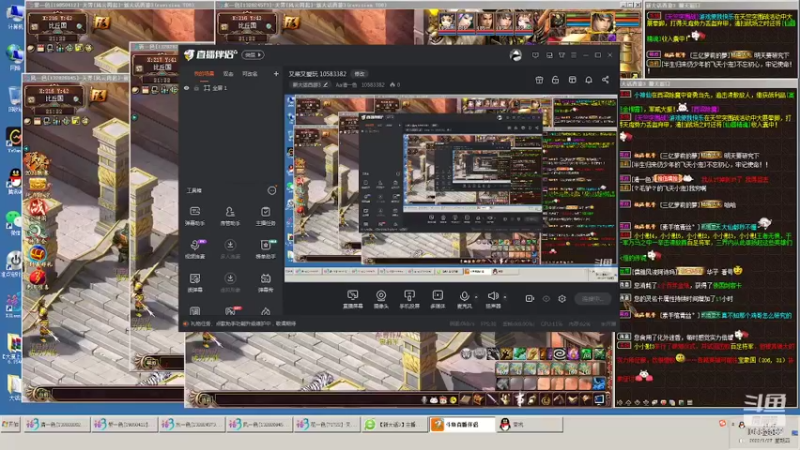This screenshot has width=800, height=450.
Task: Add a phone screen-cast source
Action: click(x=409, y=299)
